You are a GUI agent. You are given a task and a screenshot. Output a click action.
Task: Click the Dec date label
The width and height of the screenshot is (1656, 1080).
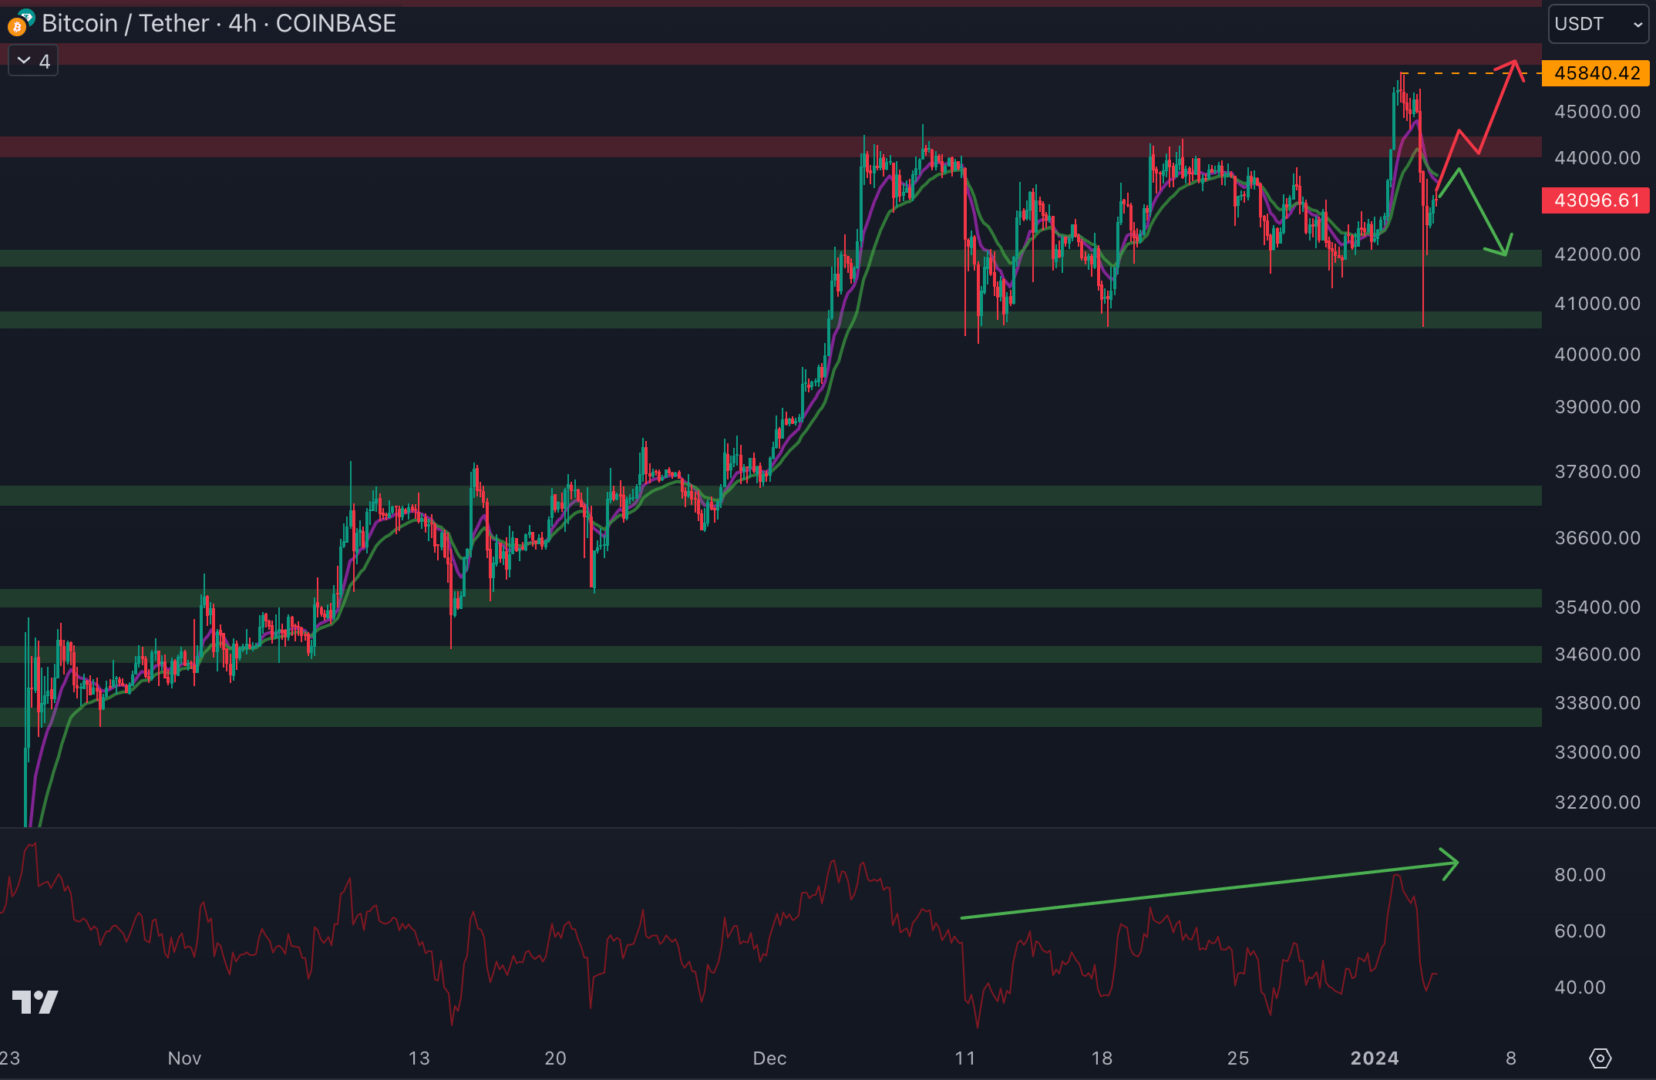[770, 1058]
